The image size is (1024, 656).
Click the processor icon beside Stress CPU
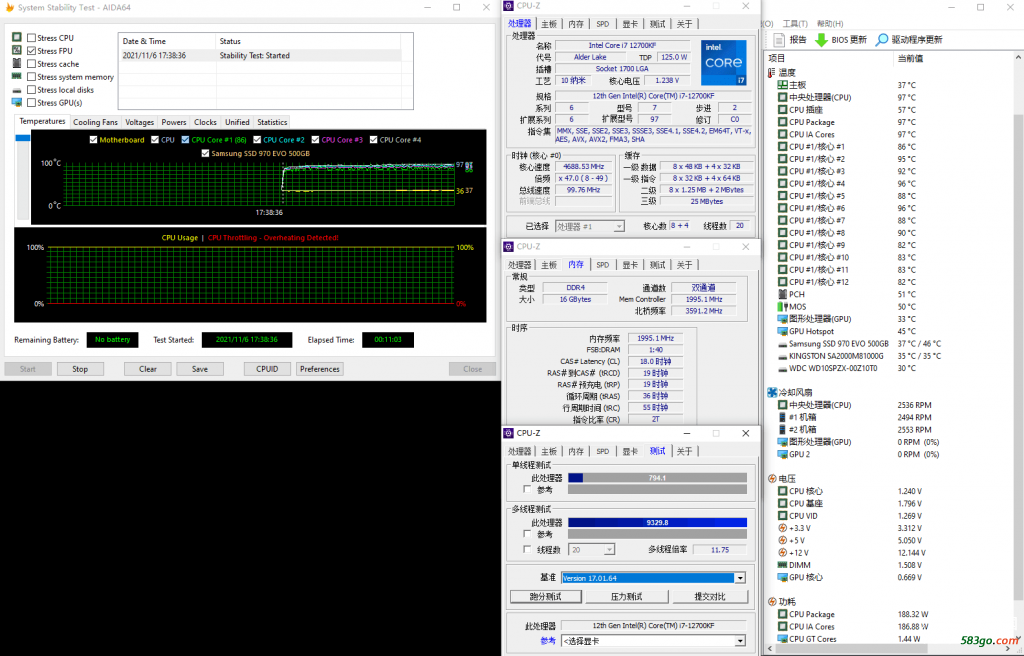click(x=17, y=38)
